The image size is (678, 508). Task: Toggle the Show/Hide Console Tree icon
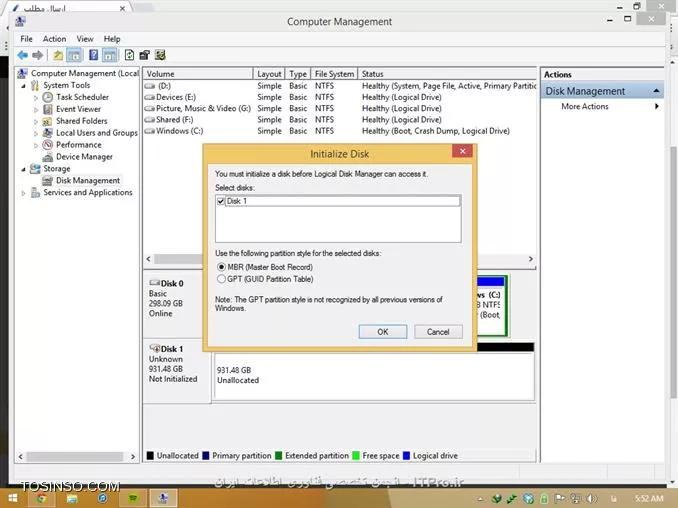click(x=75, y=55)
